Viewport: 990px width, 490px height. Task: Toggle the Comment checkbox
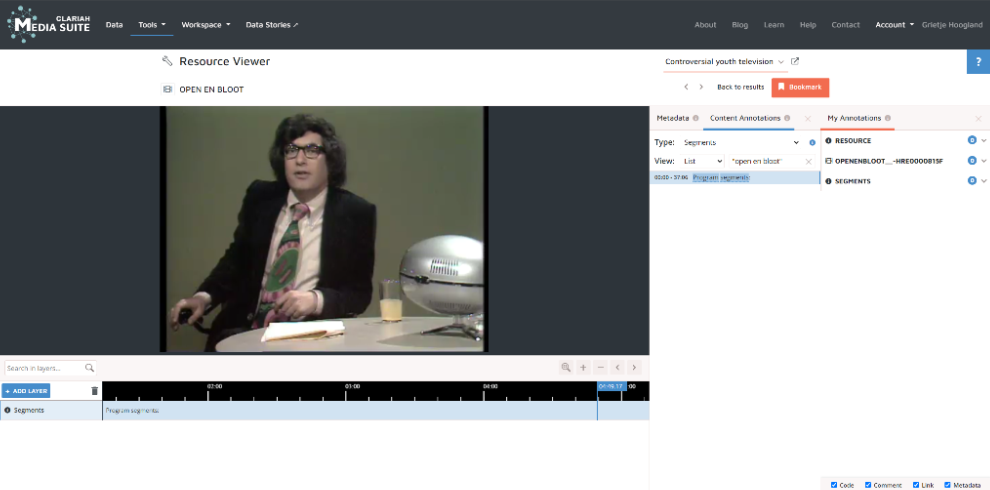point(868,485)
